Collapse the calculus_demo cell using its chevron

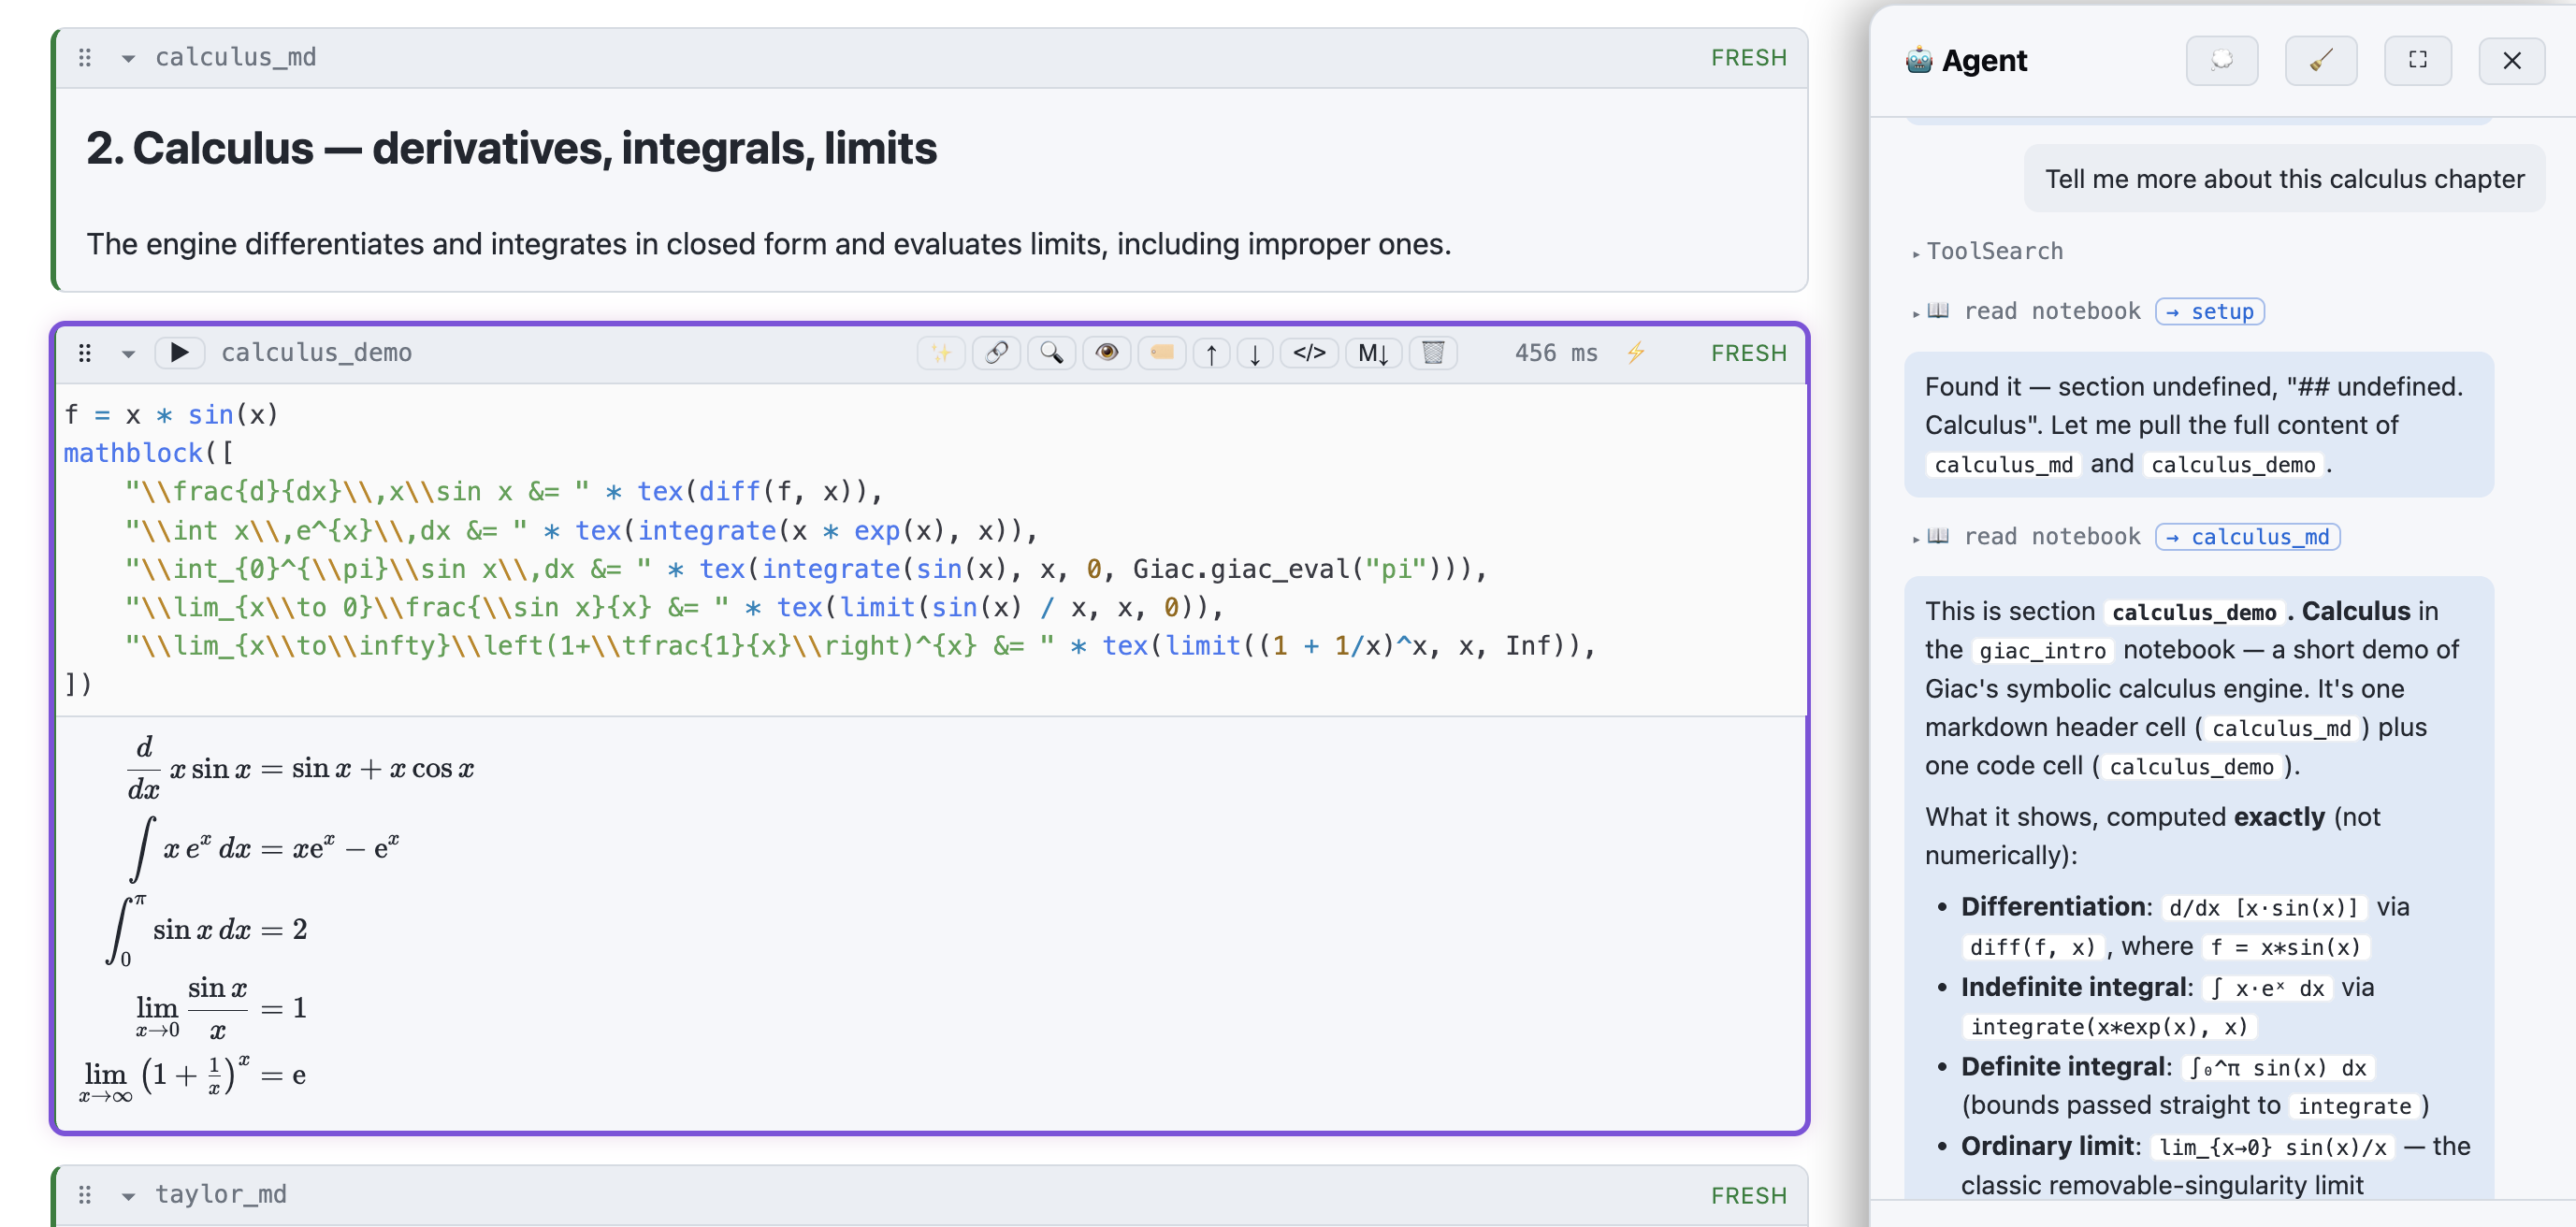point(128,353)
